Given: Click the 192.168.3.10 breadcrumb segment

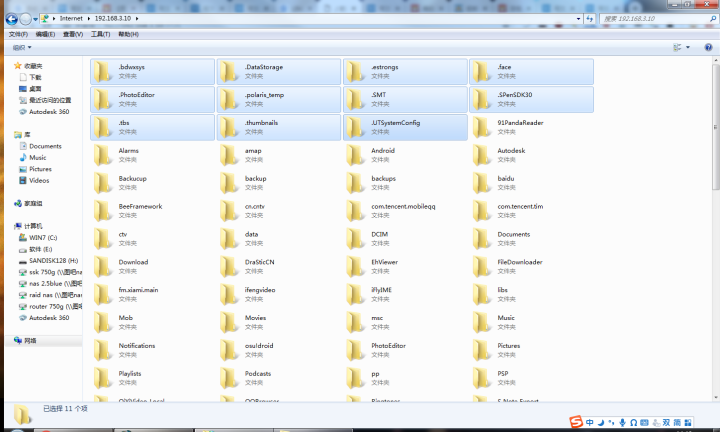Looking at the screenshot, I should click(x=112, y=18).
